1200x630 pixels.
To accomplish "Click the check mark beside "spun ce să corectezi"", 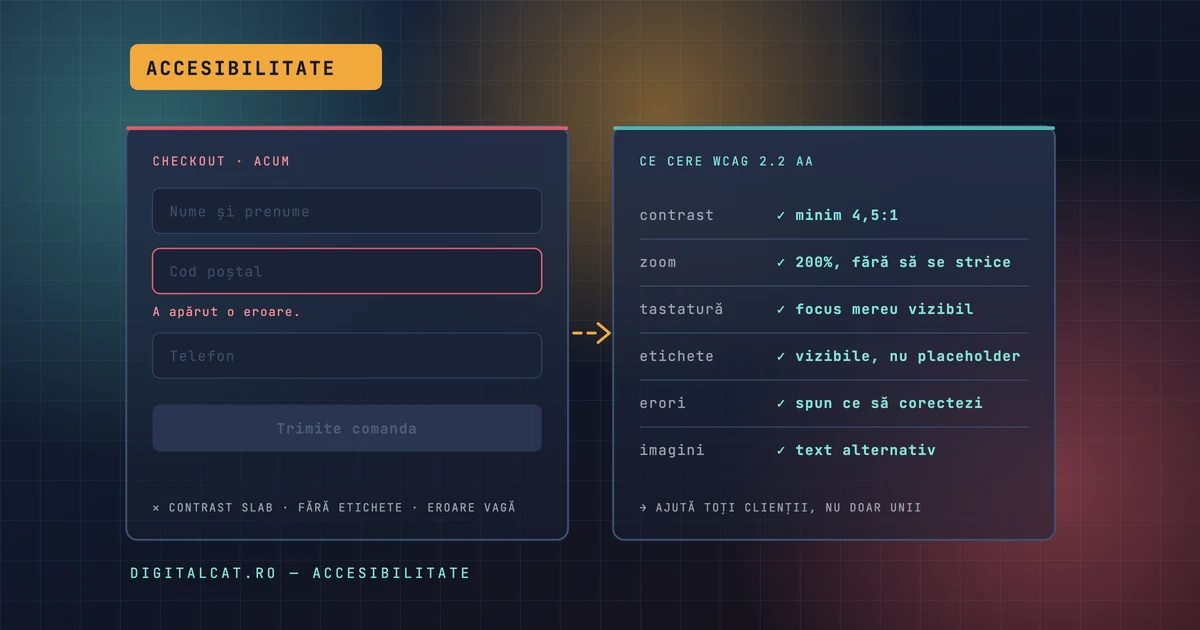I will 781,403.
